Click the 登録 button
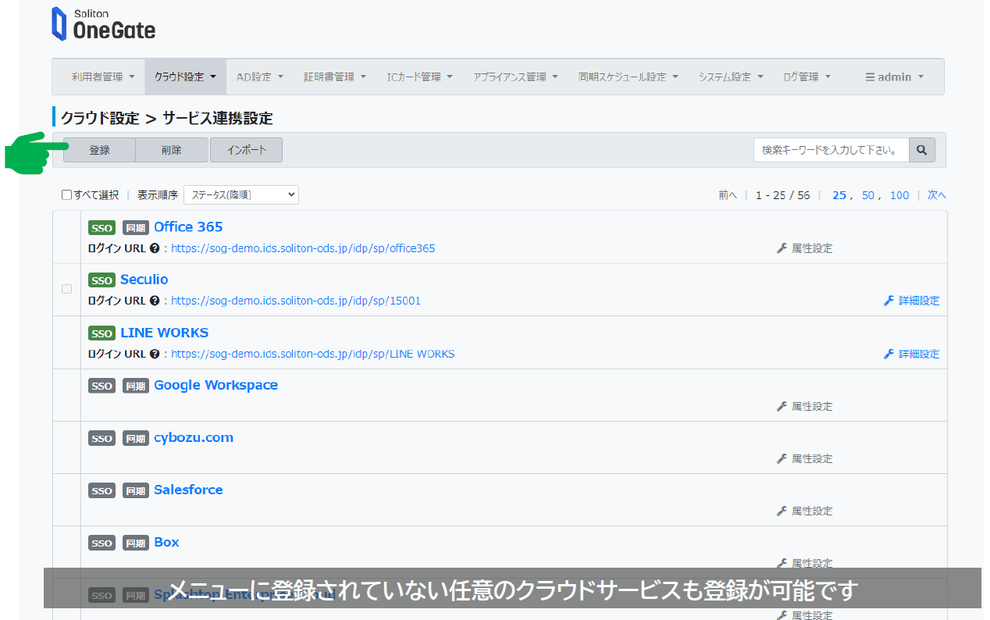Screen dimensions: 990x620 100,150
